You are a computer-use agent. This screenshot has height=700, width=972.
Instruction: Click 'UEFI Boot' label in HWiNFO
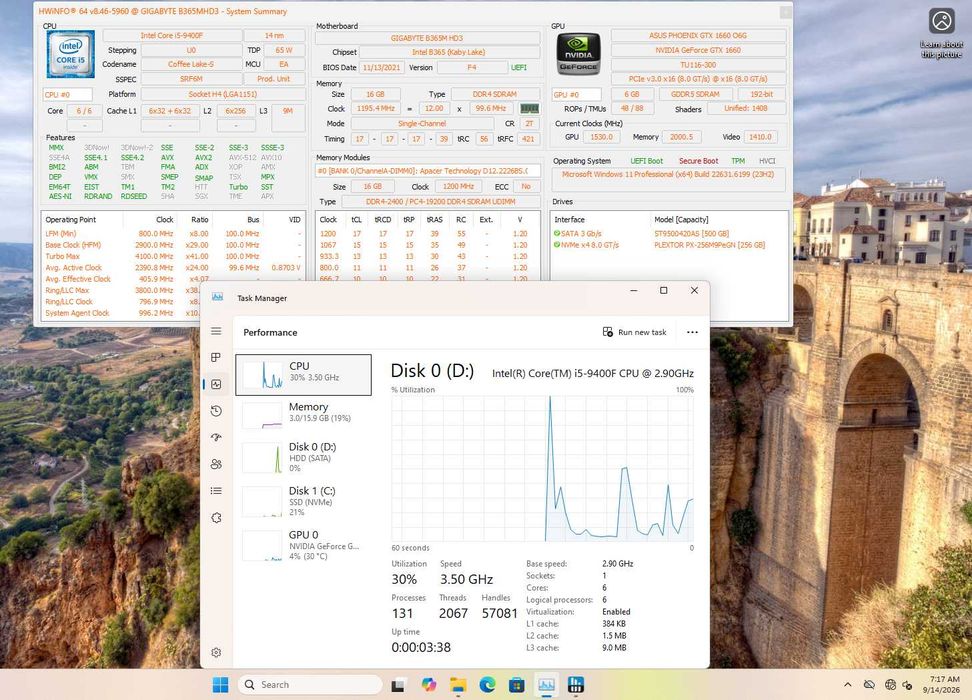pos(646,161)
